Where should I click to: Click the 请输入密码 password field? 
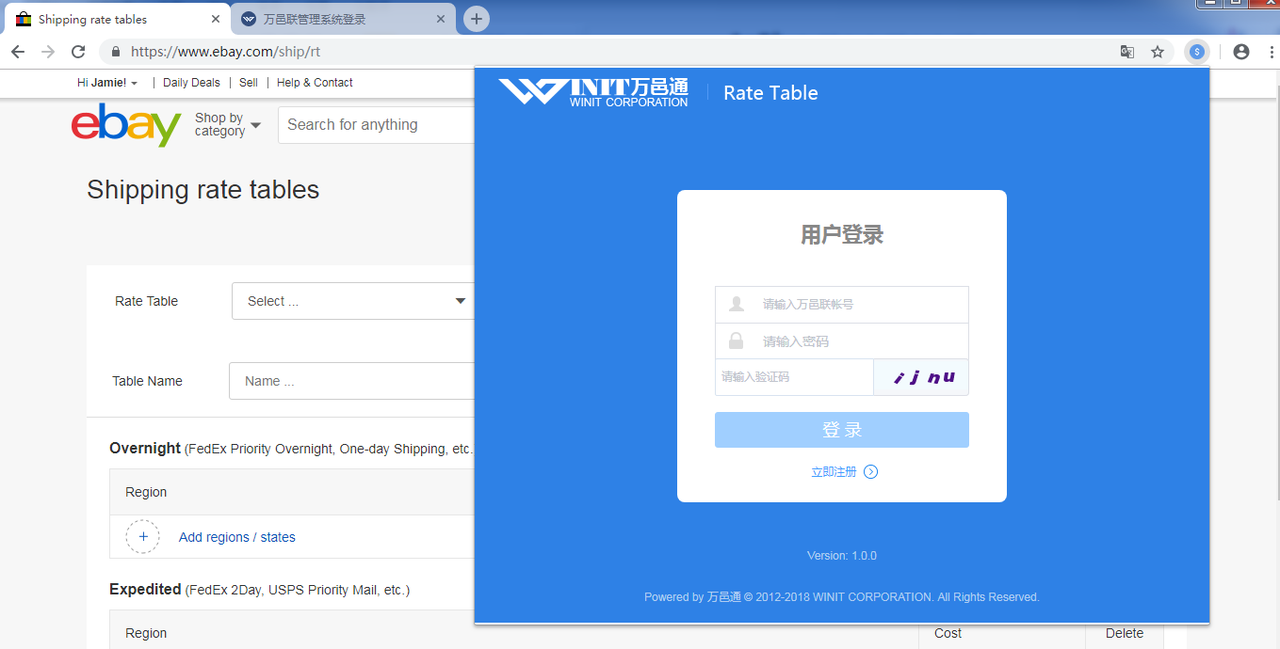(x=842, y=341)
